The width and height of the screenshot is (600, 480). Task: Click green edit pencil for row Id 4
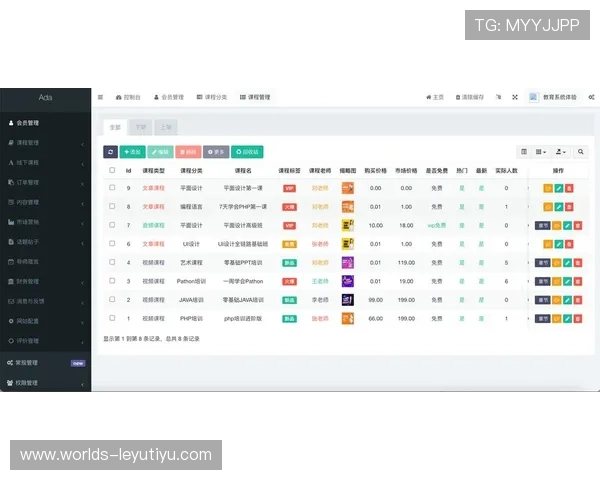[x=567, y=263]
